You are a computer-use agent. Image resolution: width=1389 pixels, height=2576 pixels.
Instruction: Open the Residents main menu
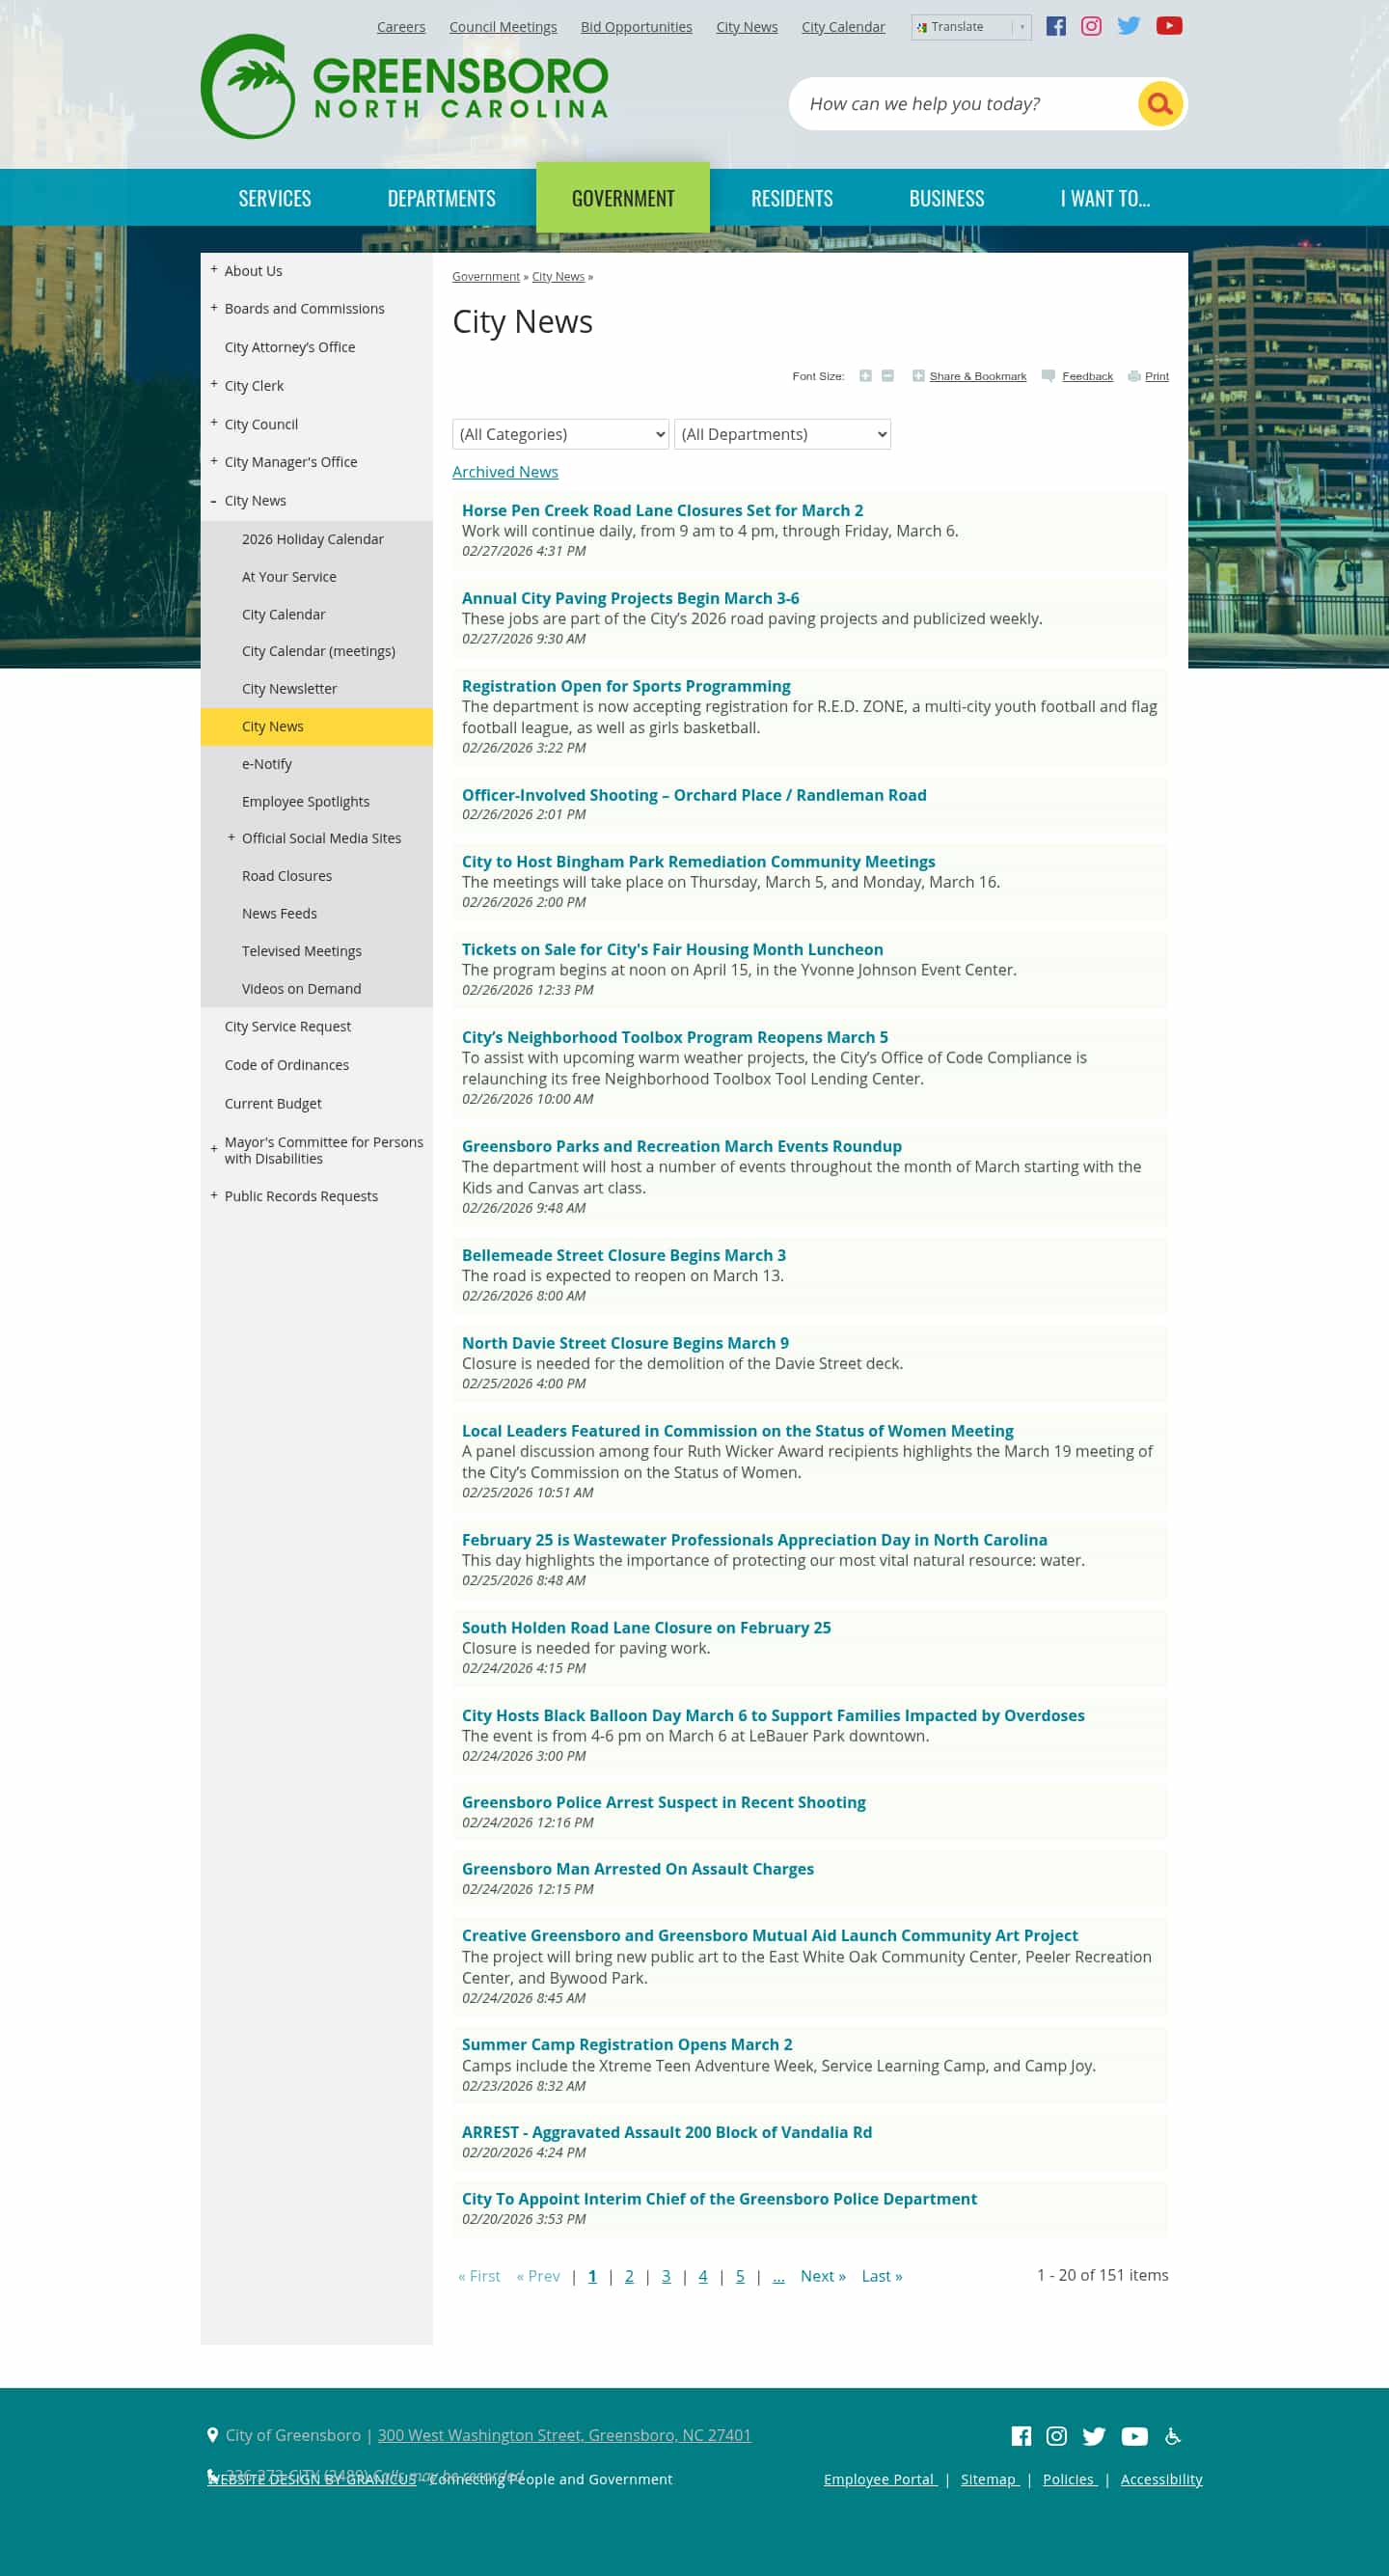pos(791,198)
